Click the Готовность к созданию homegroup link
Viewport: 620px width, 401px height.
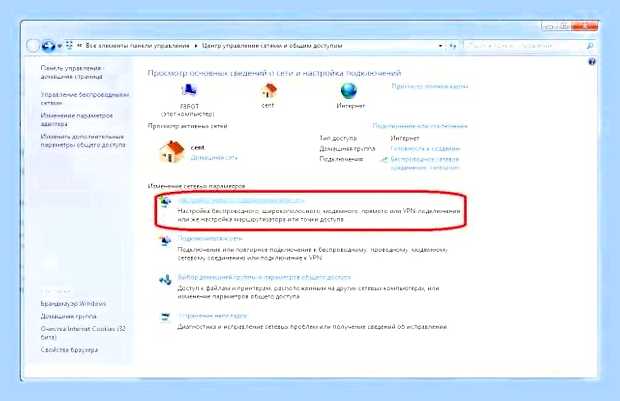425,149
